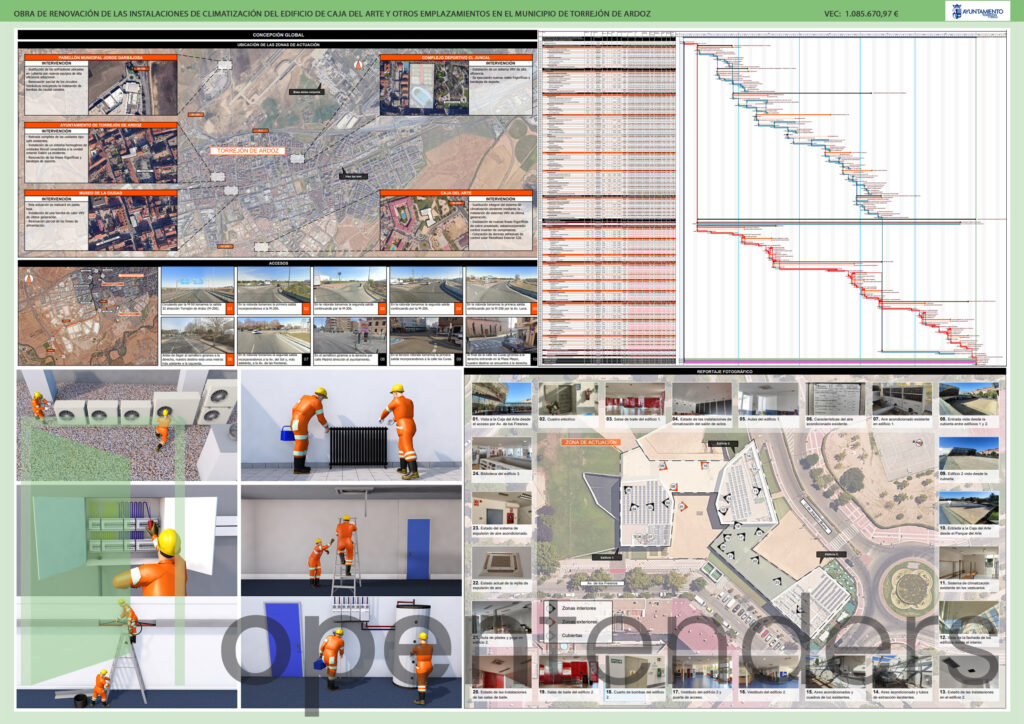
Task: Open the Pabellón Municipal Jorge Garbajosa panel header
Action: [x=100, y=58]
